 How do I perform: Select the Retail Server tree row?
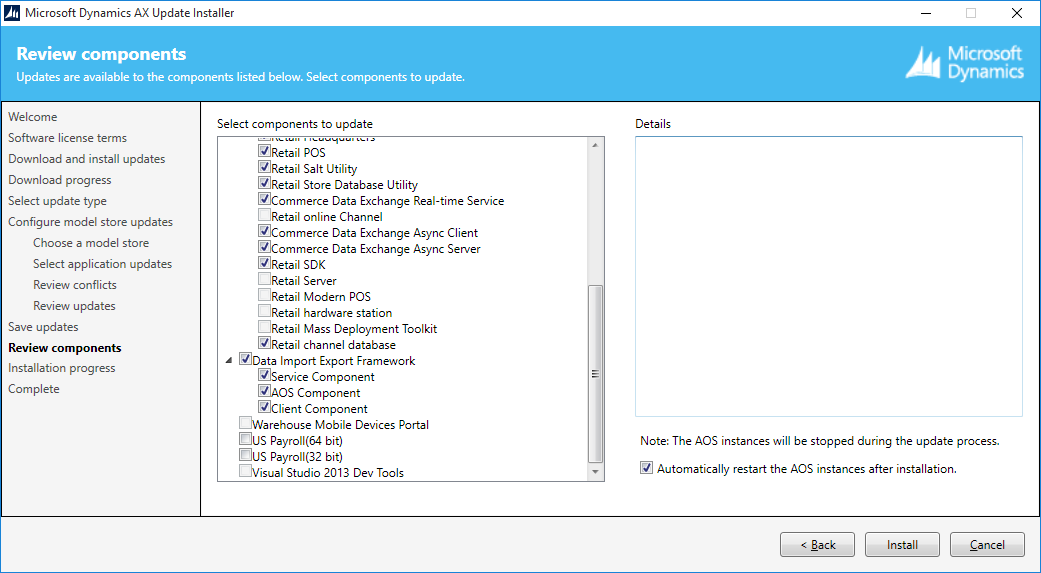[x=304, y=280]
